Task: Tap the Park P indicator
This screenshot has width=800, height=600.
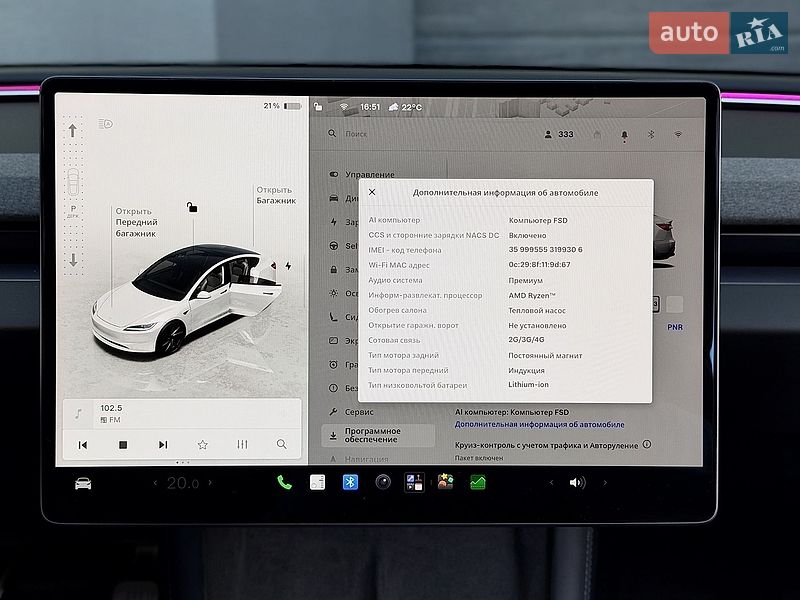Action: click(x=73, y=210)
